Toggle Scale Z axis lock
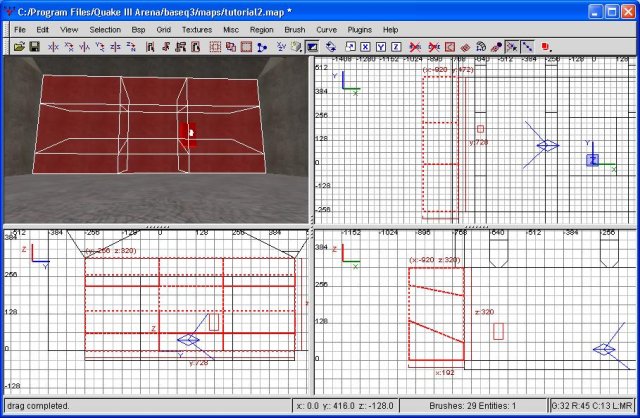This screenshot has width=640, height=418. coord(396,47)
